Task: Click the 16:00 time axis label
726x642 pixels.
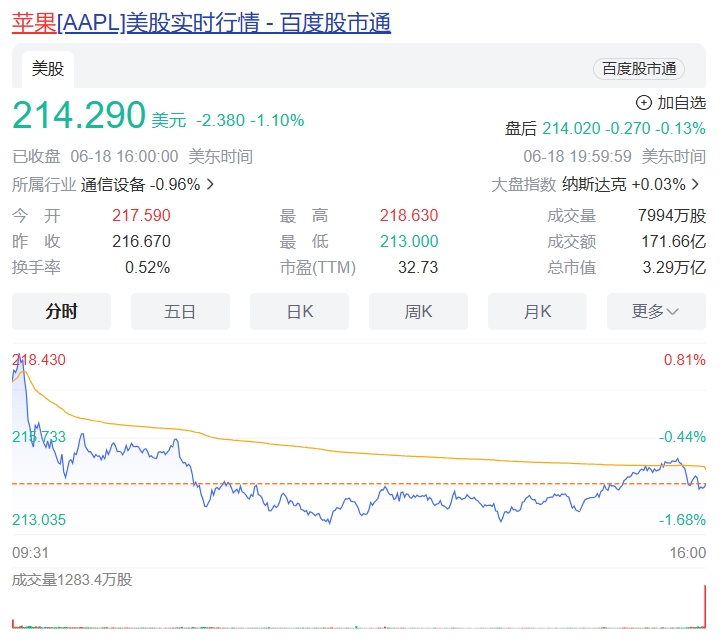Action: click(x=688, y=553)
